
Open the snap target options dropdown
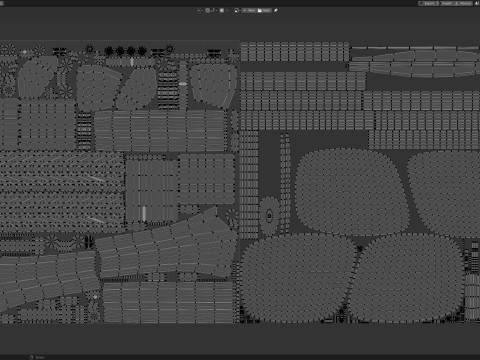pyautogui.click(x=214, y=10)
